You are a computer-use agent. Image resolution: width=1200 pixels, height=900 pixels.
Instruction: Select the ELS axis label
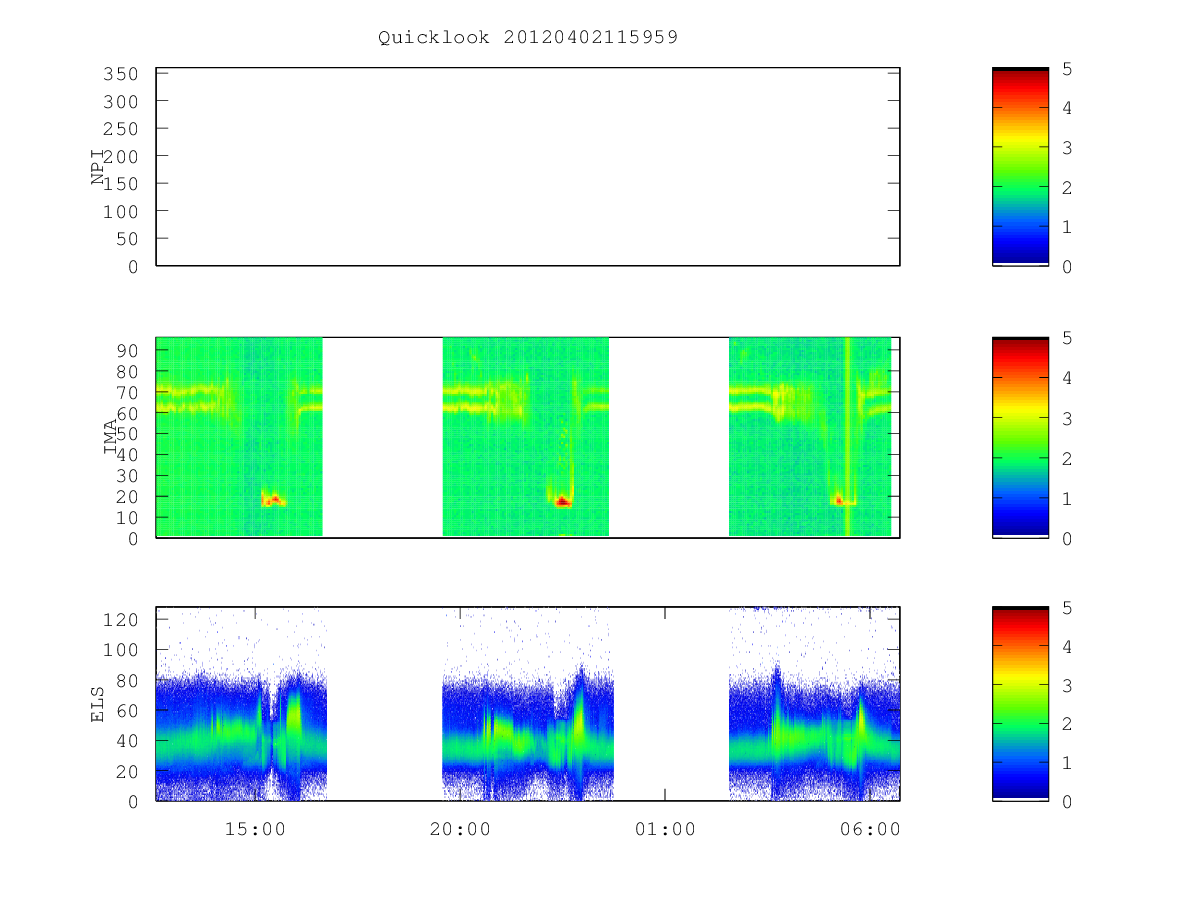point(98,704)
